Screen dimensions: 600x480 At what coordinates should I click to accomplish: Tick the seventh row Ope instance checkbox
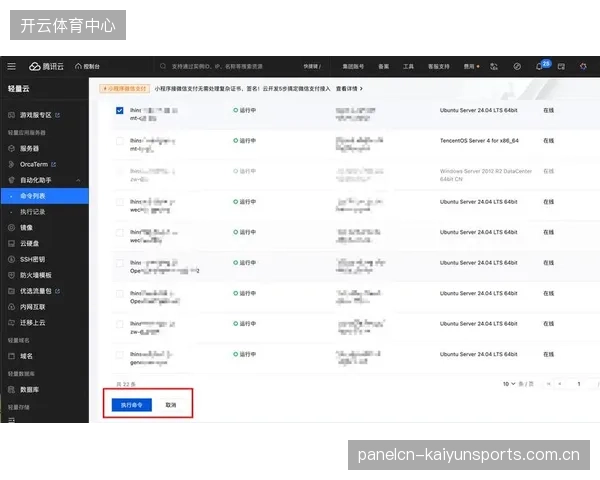point(120,294)
